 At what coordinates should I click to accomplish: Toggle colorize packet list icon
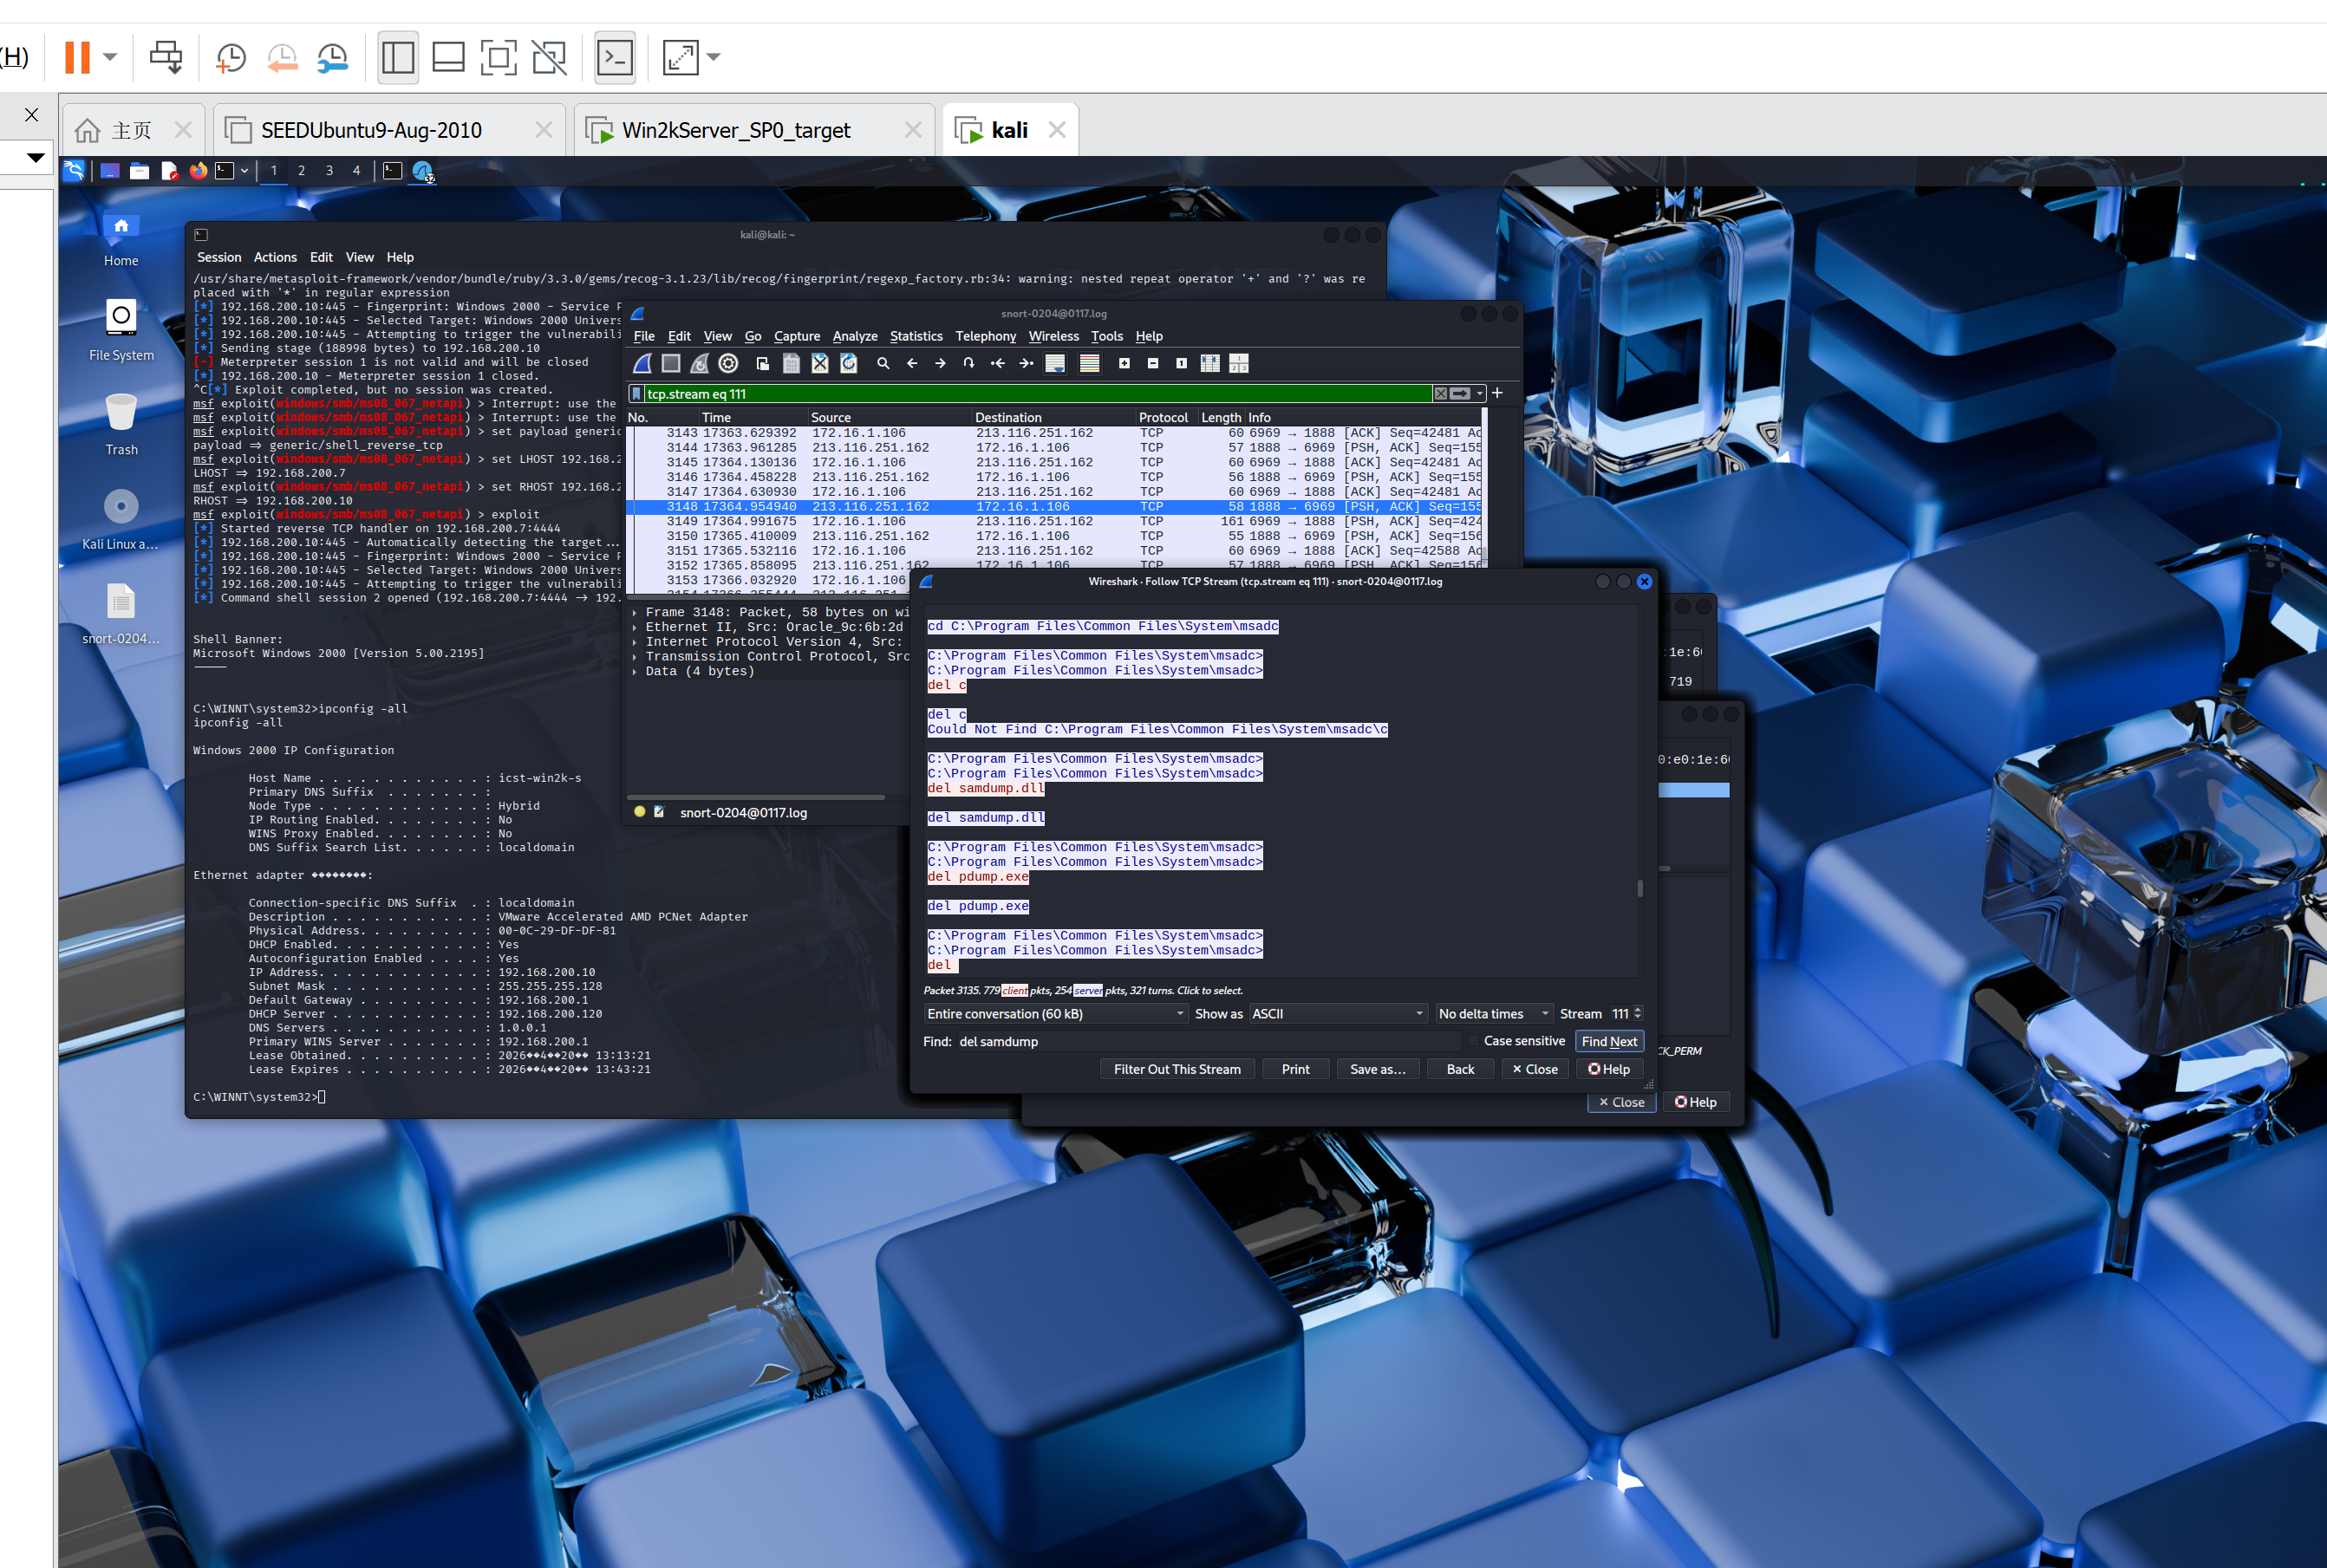pyautogui.click(x=1089, y=364)
